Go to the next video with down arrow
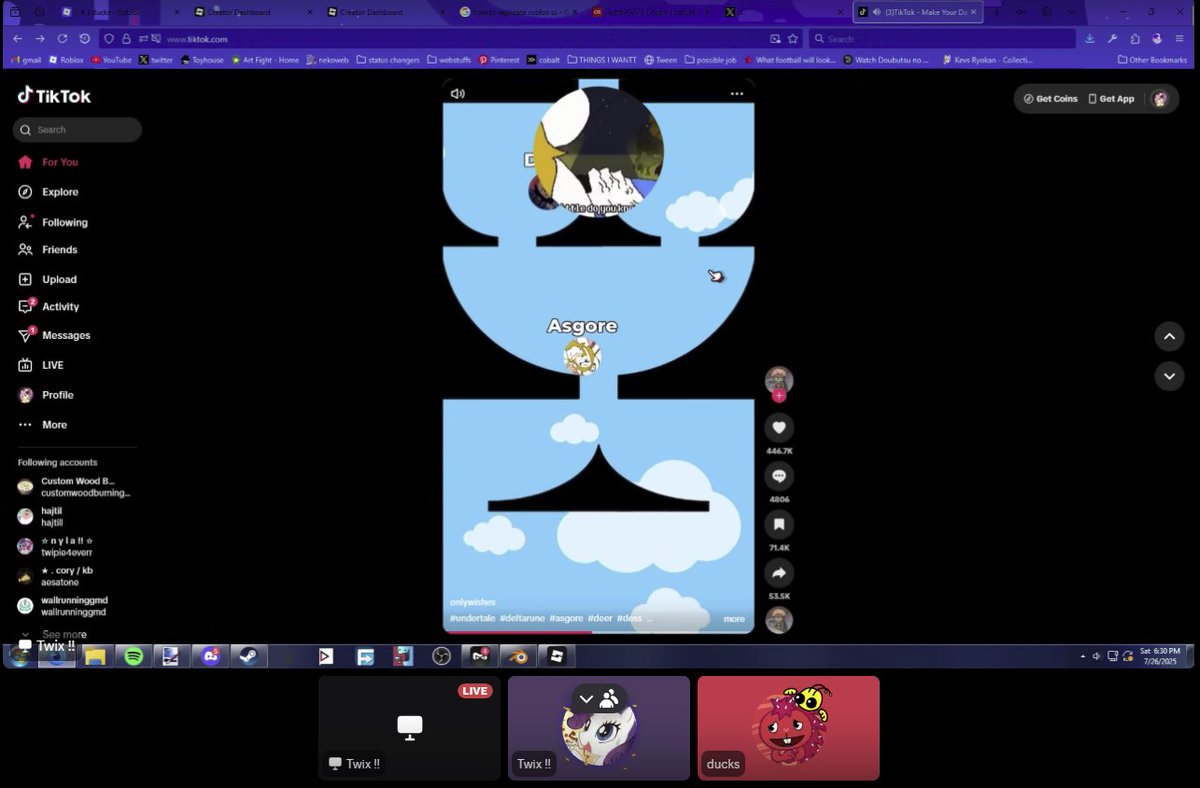 (1169, 376)
